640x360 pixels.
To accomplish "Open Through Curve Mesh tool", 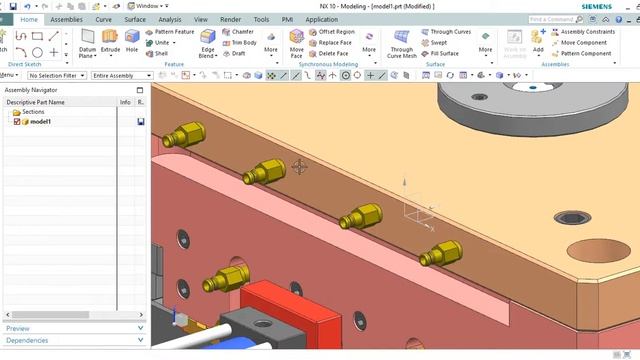I will coord(402,44).
